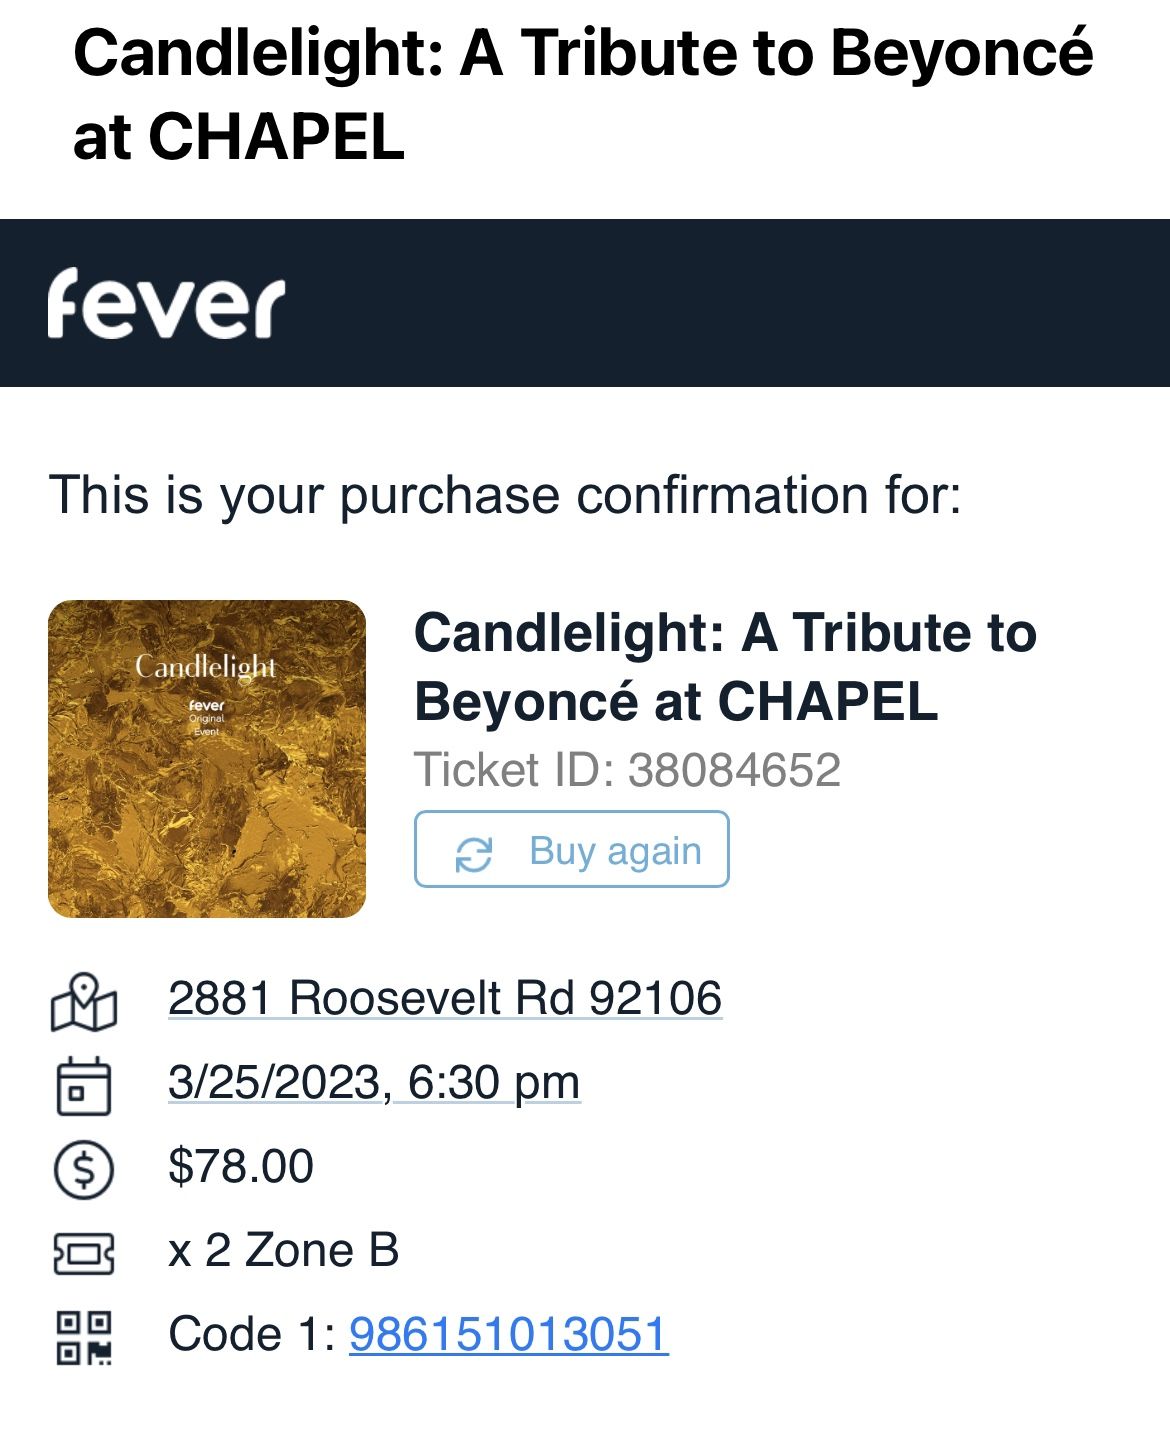
Task: Open the 3/25/2023, 6:30 pm date link
Action: (374, 1082)
